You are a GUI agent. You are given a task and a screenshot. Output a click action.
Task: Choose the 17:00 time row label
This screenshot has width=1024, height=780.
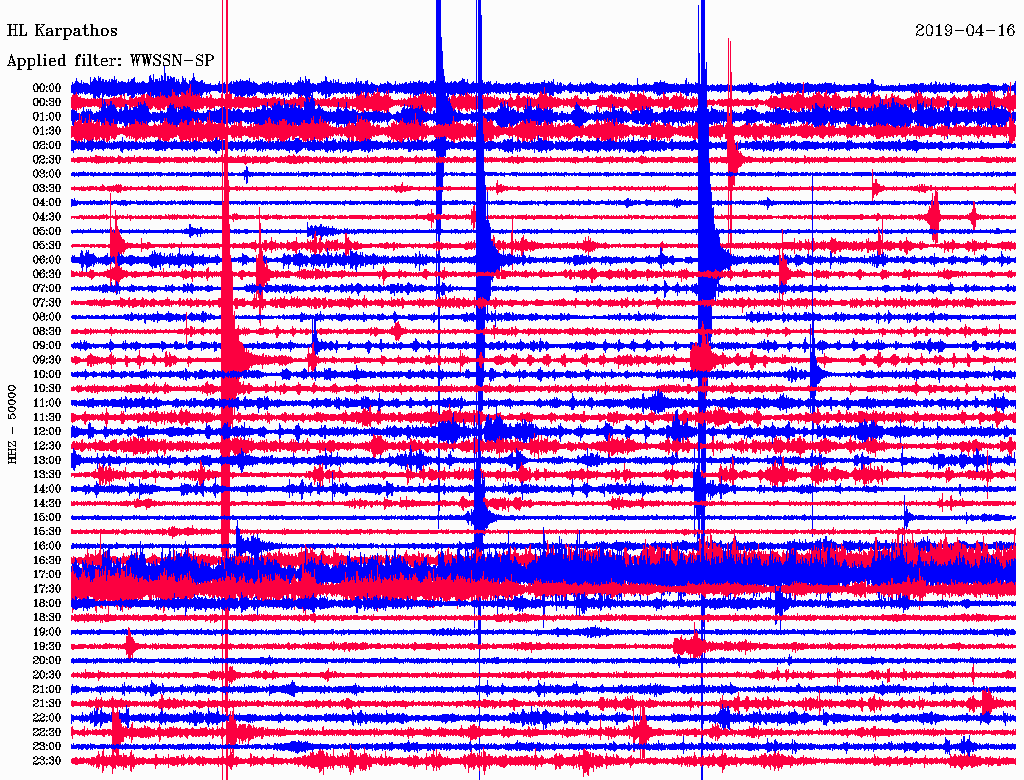pos(47,575)
